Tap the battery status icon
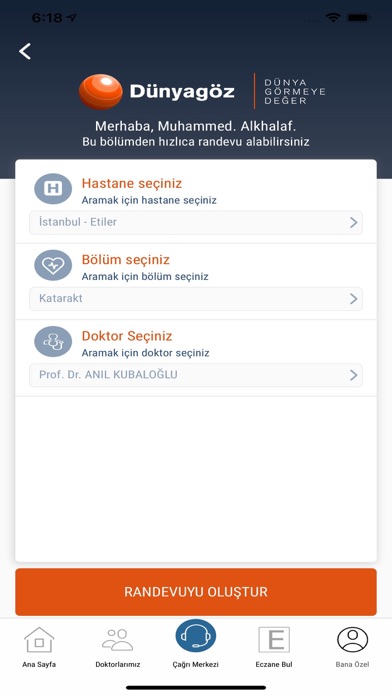 tap(359, 18)
